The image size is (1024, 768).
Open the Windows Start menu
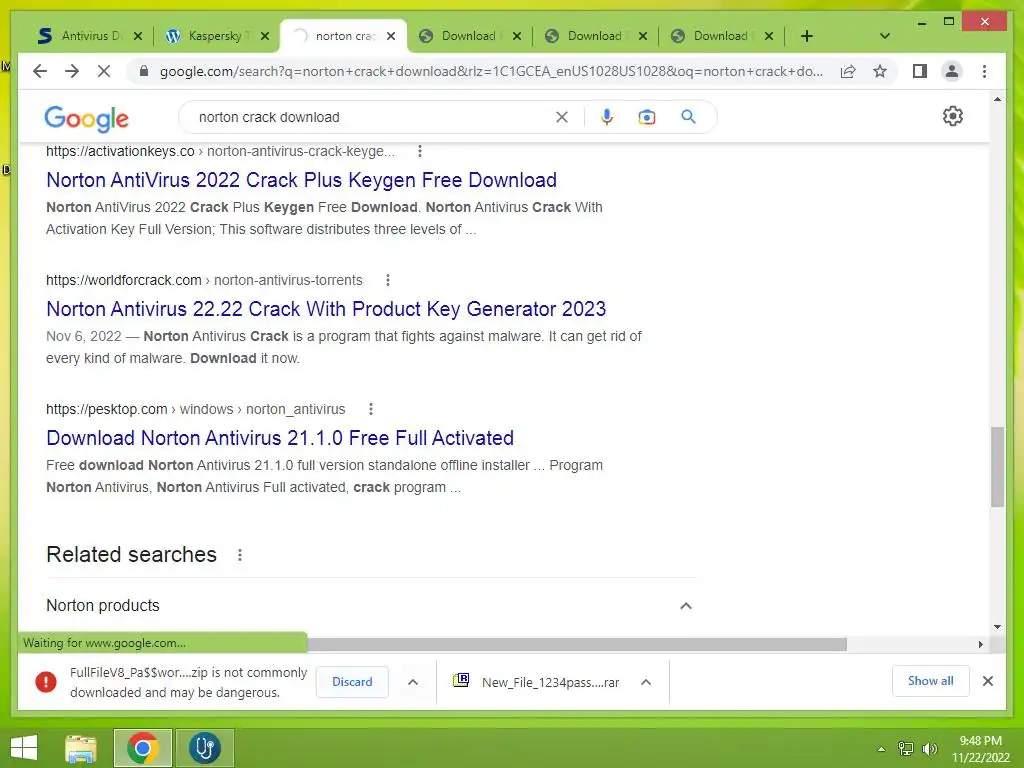point(24,748)
